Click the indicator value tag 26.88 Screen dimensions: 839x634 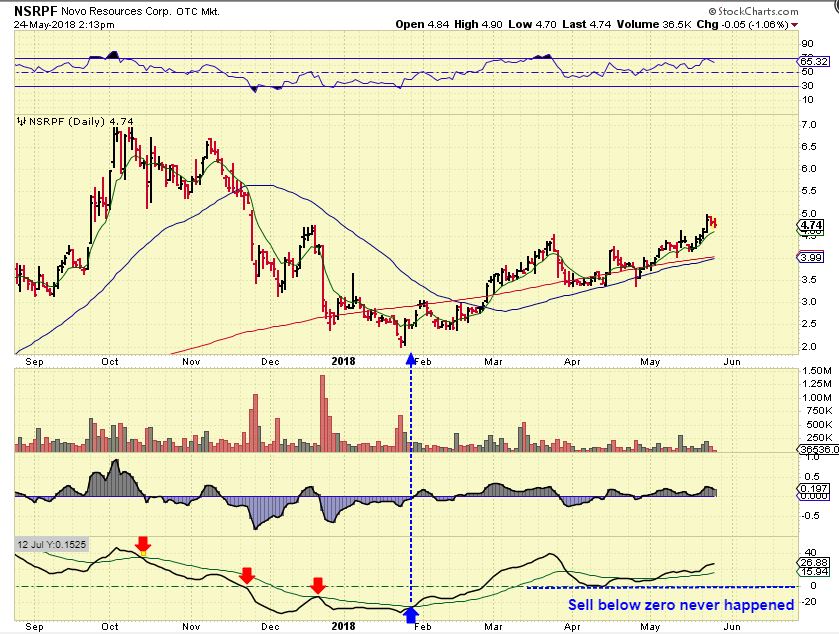pos(814,563)
